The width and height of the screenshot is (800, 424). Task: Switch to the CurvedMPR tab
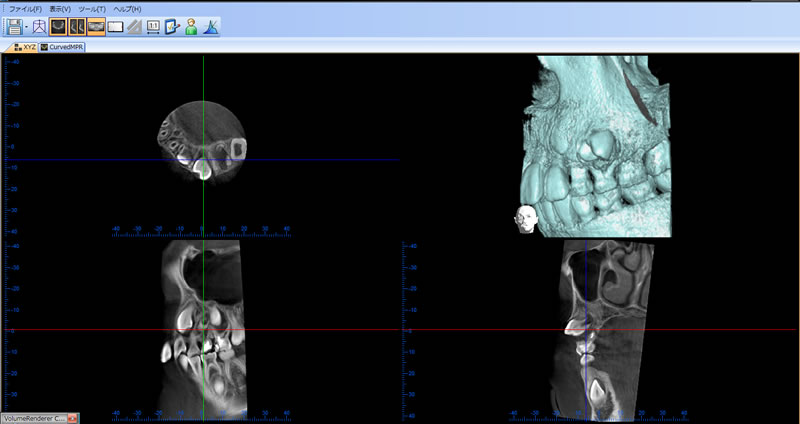coord(62,46)
